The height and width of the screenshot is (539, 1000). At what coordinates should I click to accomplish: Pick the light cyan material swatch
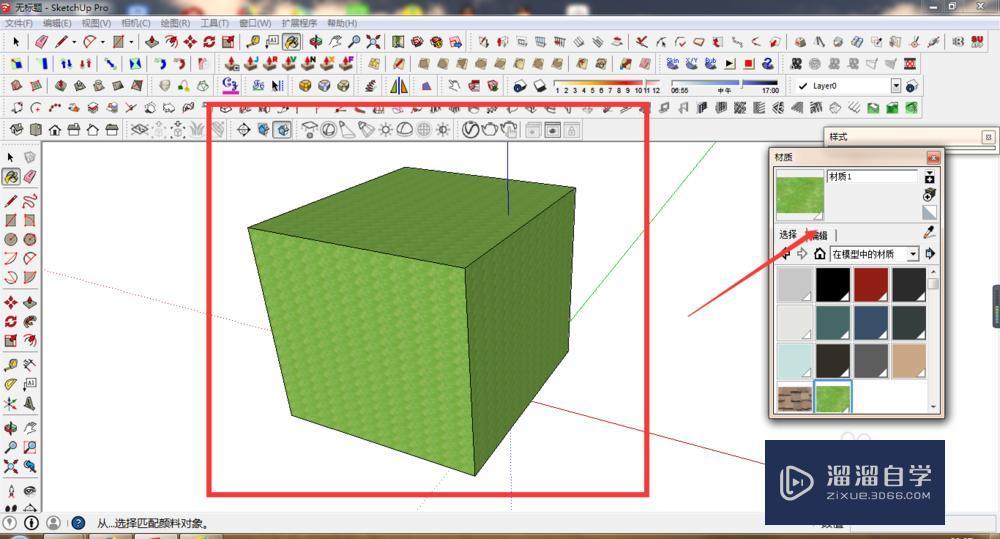(x=795, y=360)
